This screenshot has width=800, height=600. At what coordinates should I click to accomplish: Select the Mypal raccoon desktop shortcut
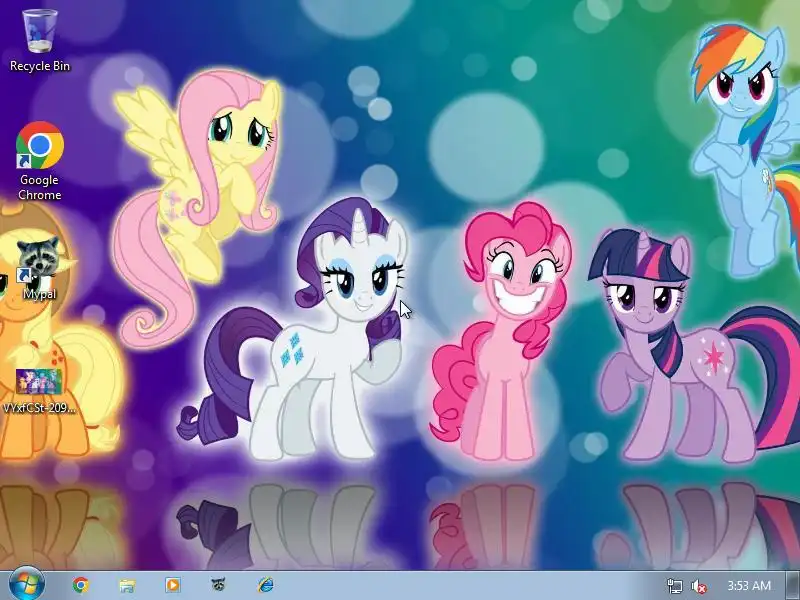39,268
